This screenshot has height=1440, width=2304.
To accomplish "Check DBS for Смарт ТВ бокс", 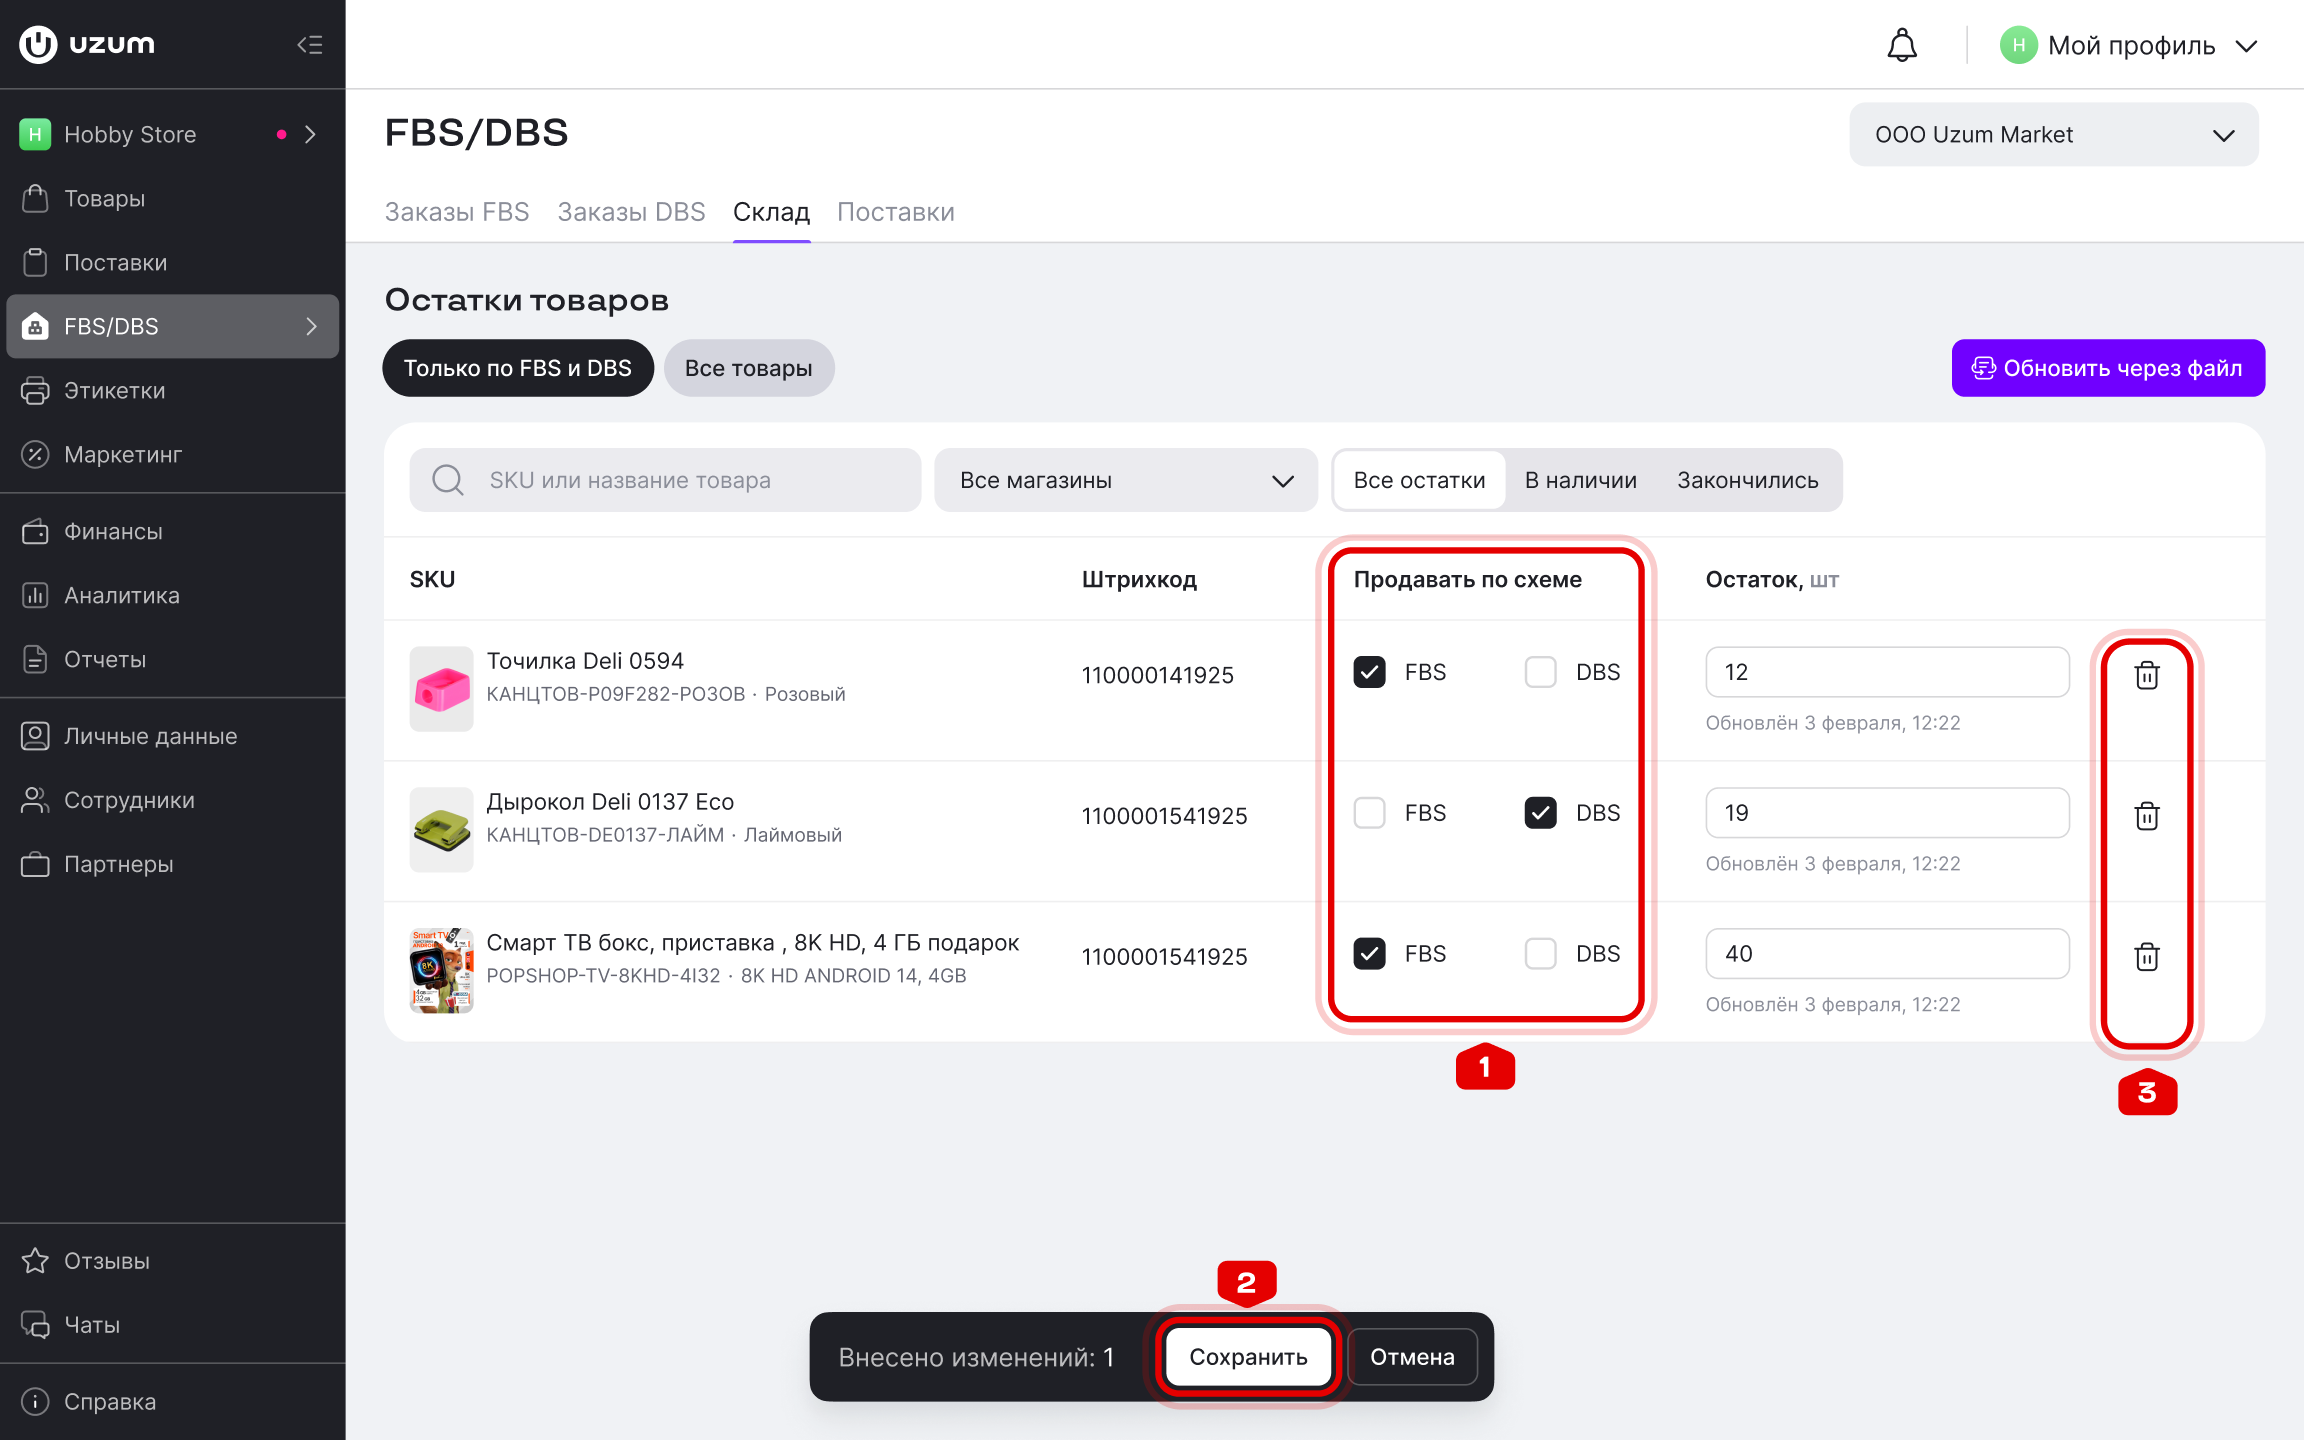I will tap(1540, 954).
